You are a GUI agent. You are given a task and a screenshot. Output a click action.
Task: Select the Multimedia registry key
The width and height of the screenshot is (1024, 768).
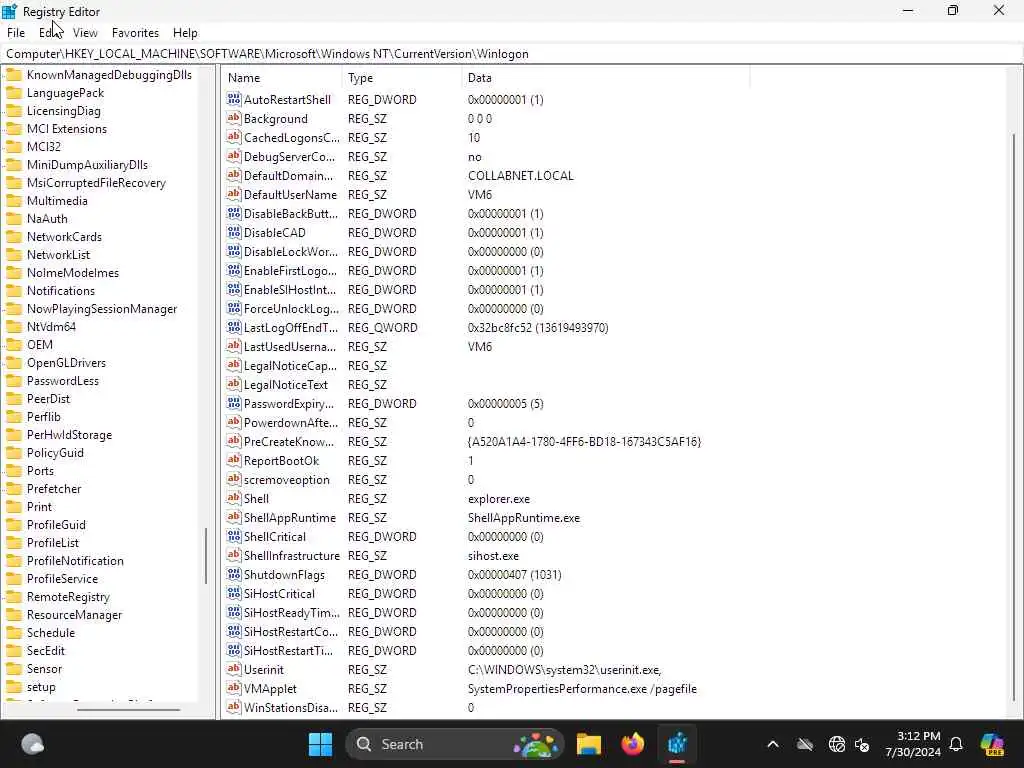click(57, 200)
